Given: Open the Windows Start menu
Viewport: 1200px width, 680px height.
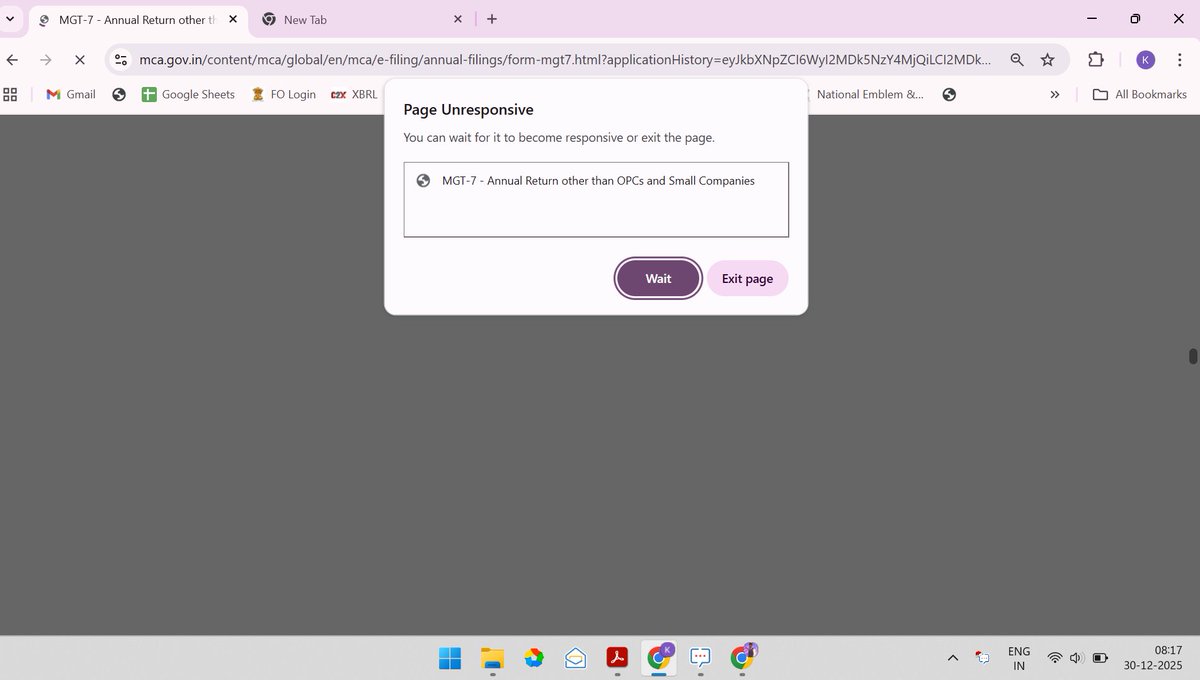Looking at the screenshot, I should tap(450, 657).
